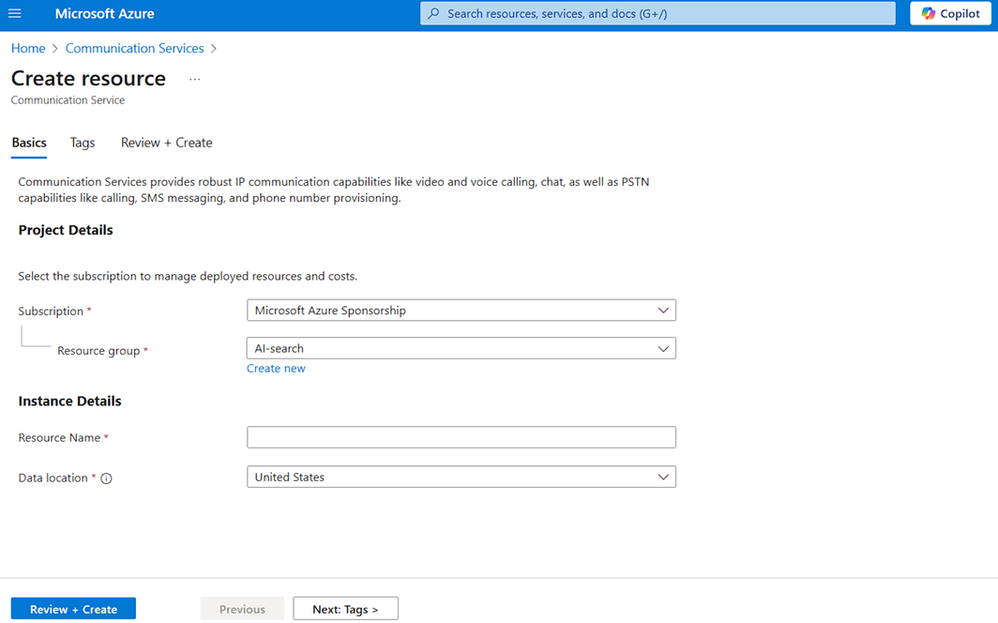The height and width of the screenshot is (623, 998).
Task: Focus the Resource Name input field
Action: (x=461, y=437)
